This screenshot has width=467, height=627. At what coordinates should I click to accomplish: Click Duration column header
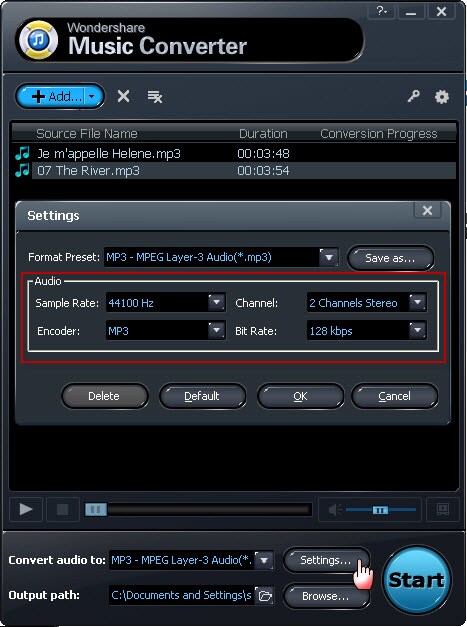tap(263, 134)
